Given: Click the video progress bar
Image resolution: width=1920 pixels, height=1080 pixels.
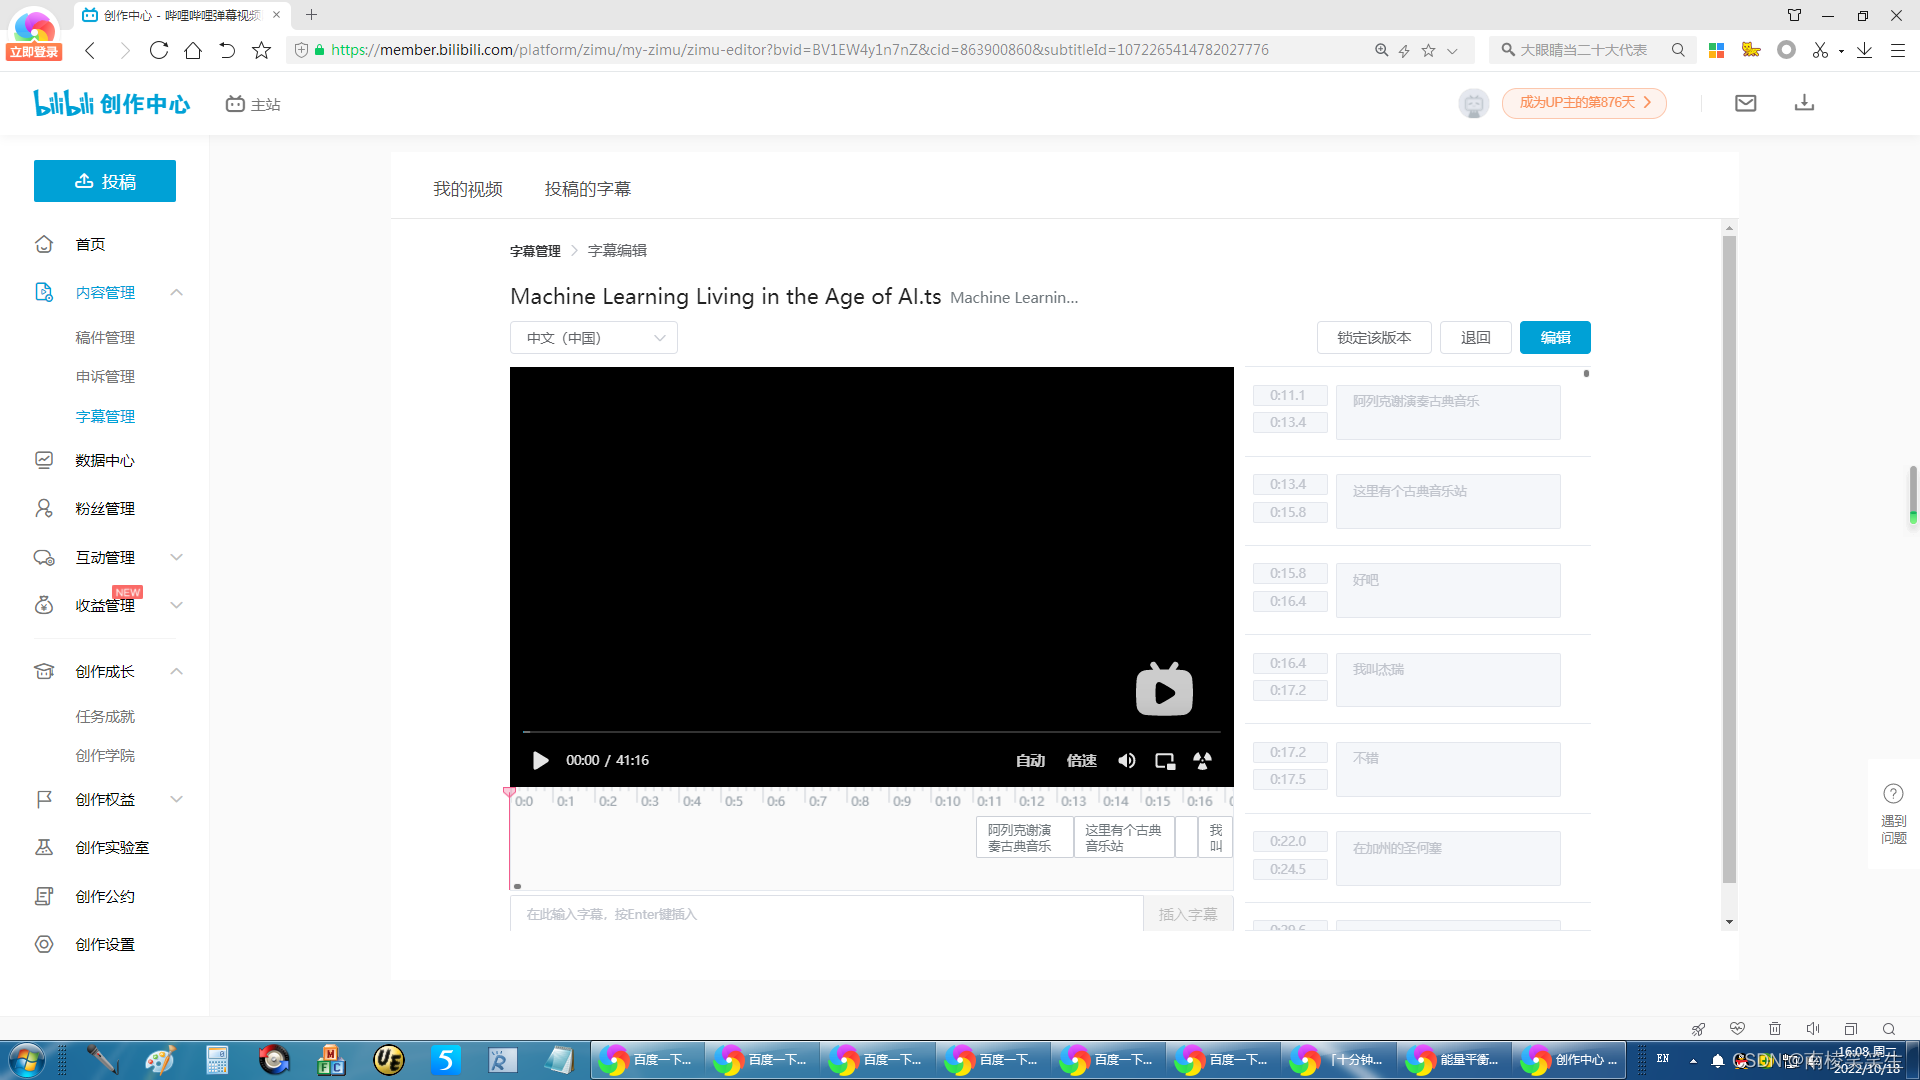Looking at the screenshot, I should (x=870, y=732).
